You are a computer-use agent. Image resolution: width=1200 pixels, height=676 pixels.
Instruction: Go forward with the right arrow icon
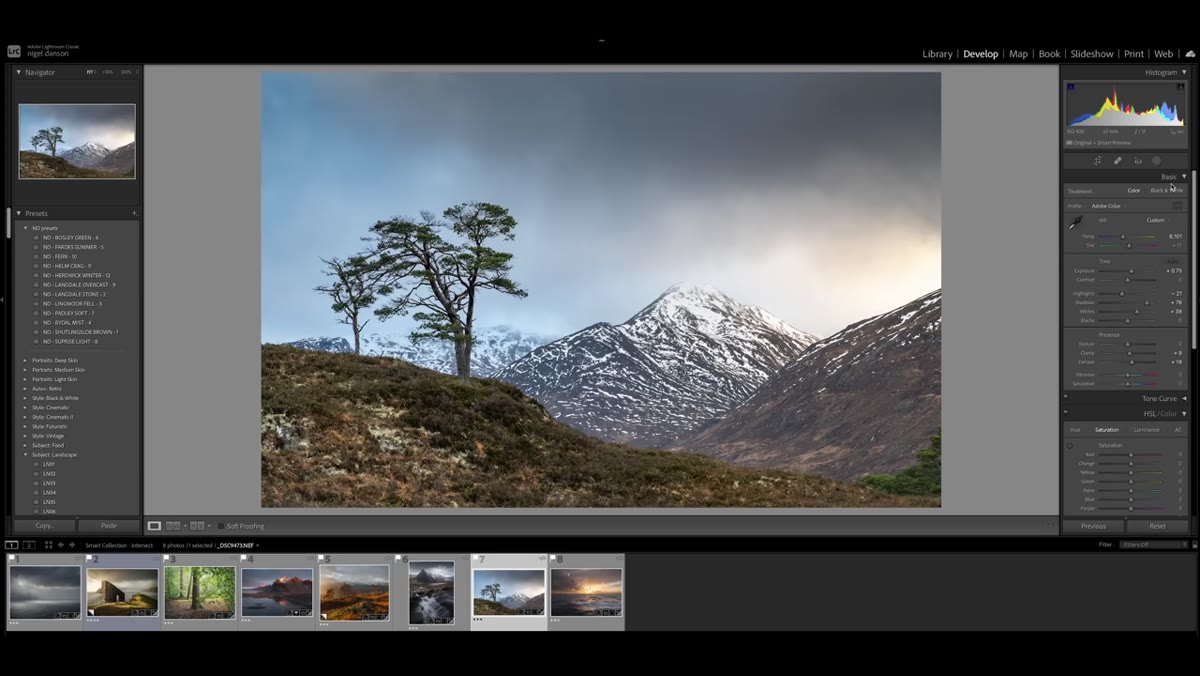coord(72,545)
